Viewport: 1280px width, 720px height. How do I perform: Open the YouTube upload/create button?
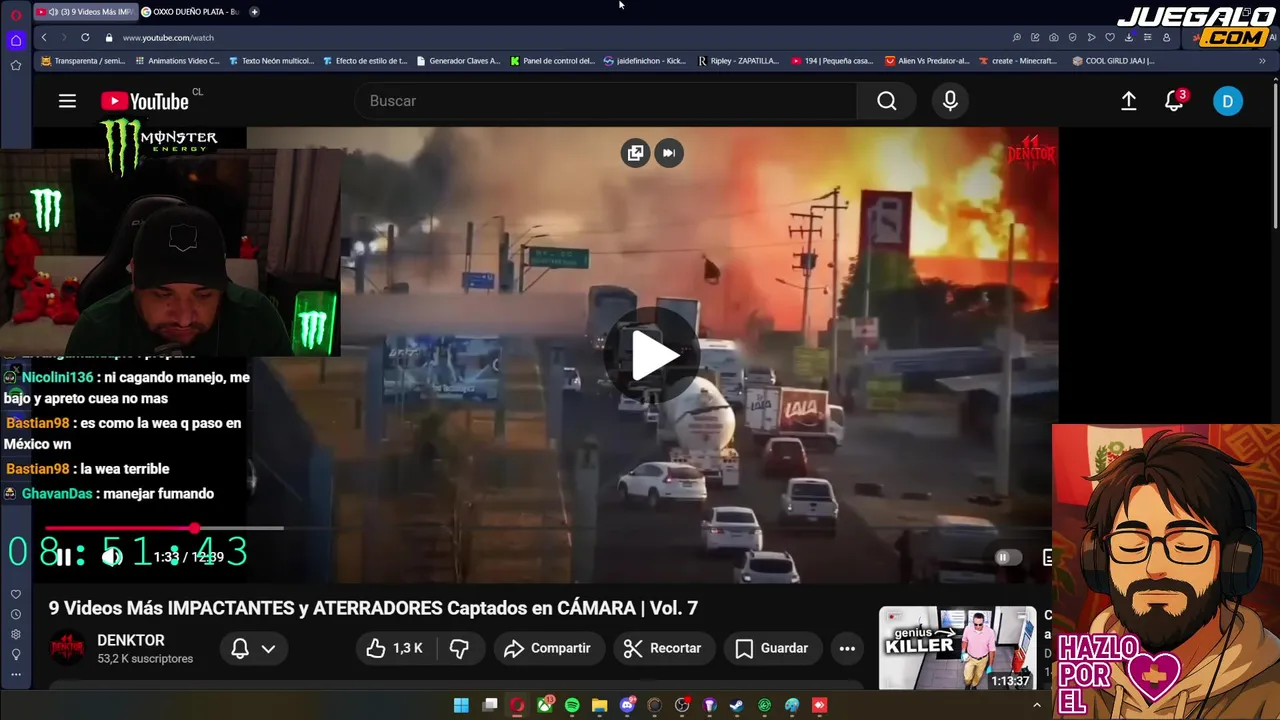coord(1128,101)
